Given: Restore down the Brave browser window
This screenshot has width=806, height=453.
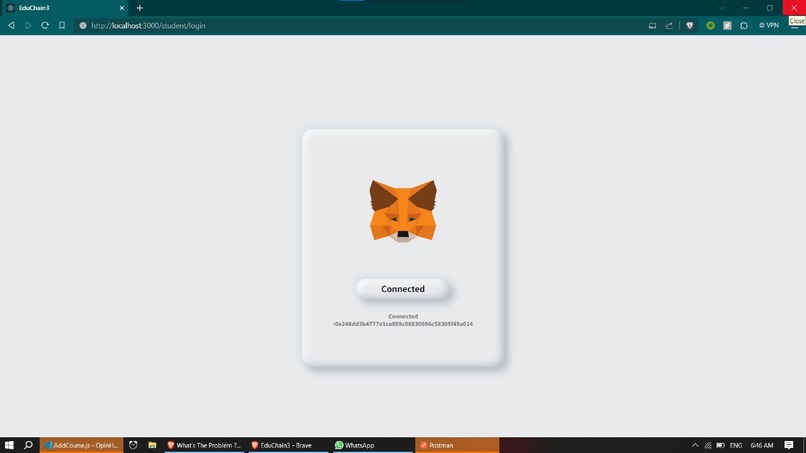Looking at the screenshot, I should click(x=770, y=8).
